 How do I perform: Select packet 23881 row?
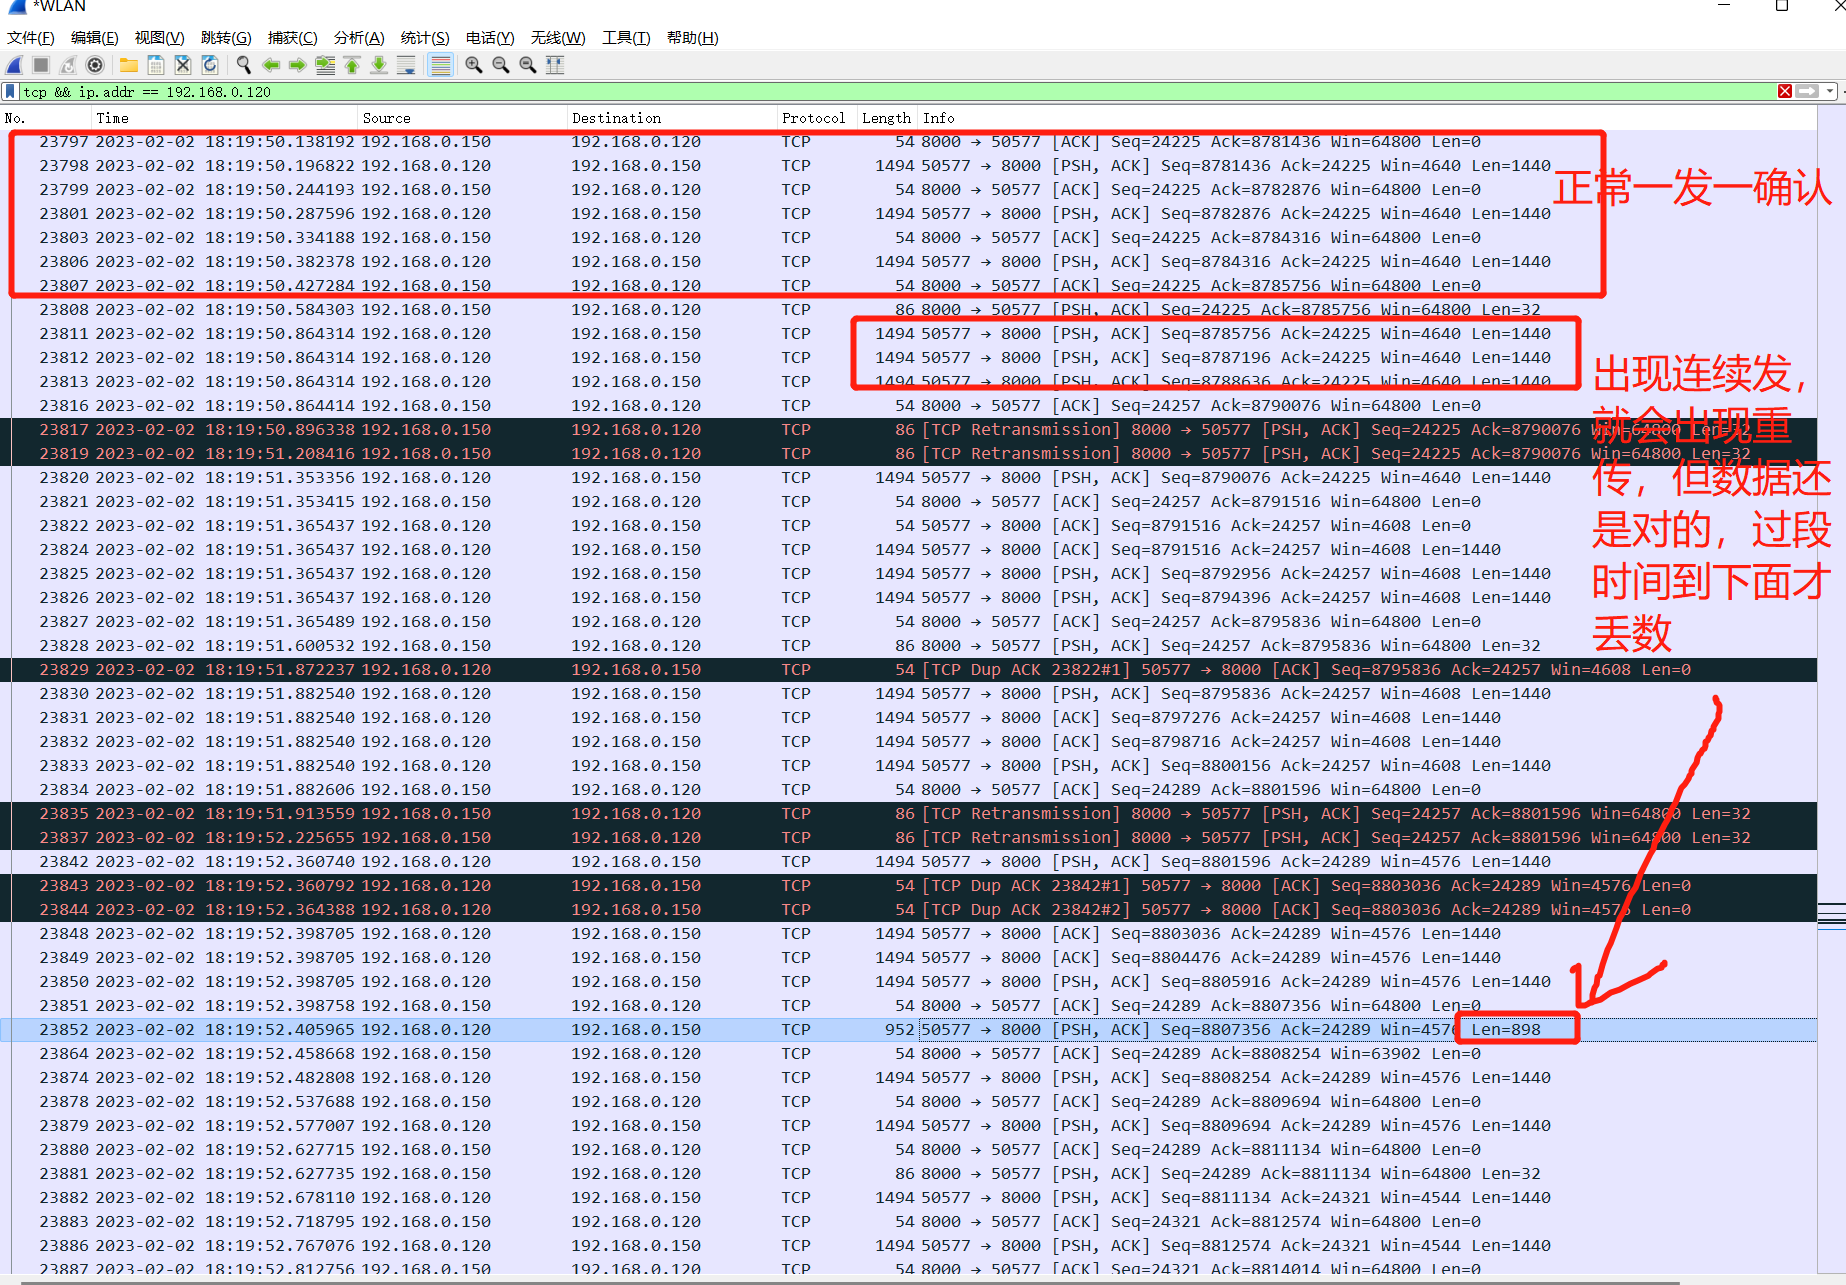tap(908, 1173)
